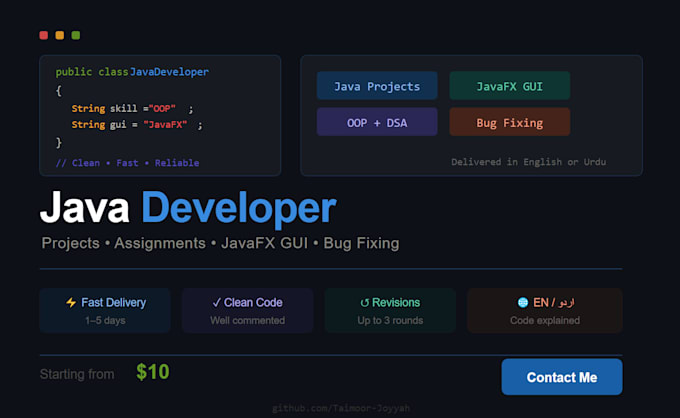The height and width of the screenshot is (418, 680).
Task: Click the 'Well commented' text
Action: pyautogui.click(x=248, y=320)
